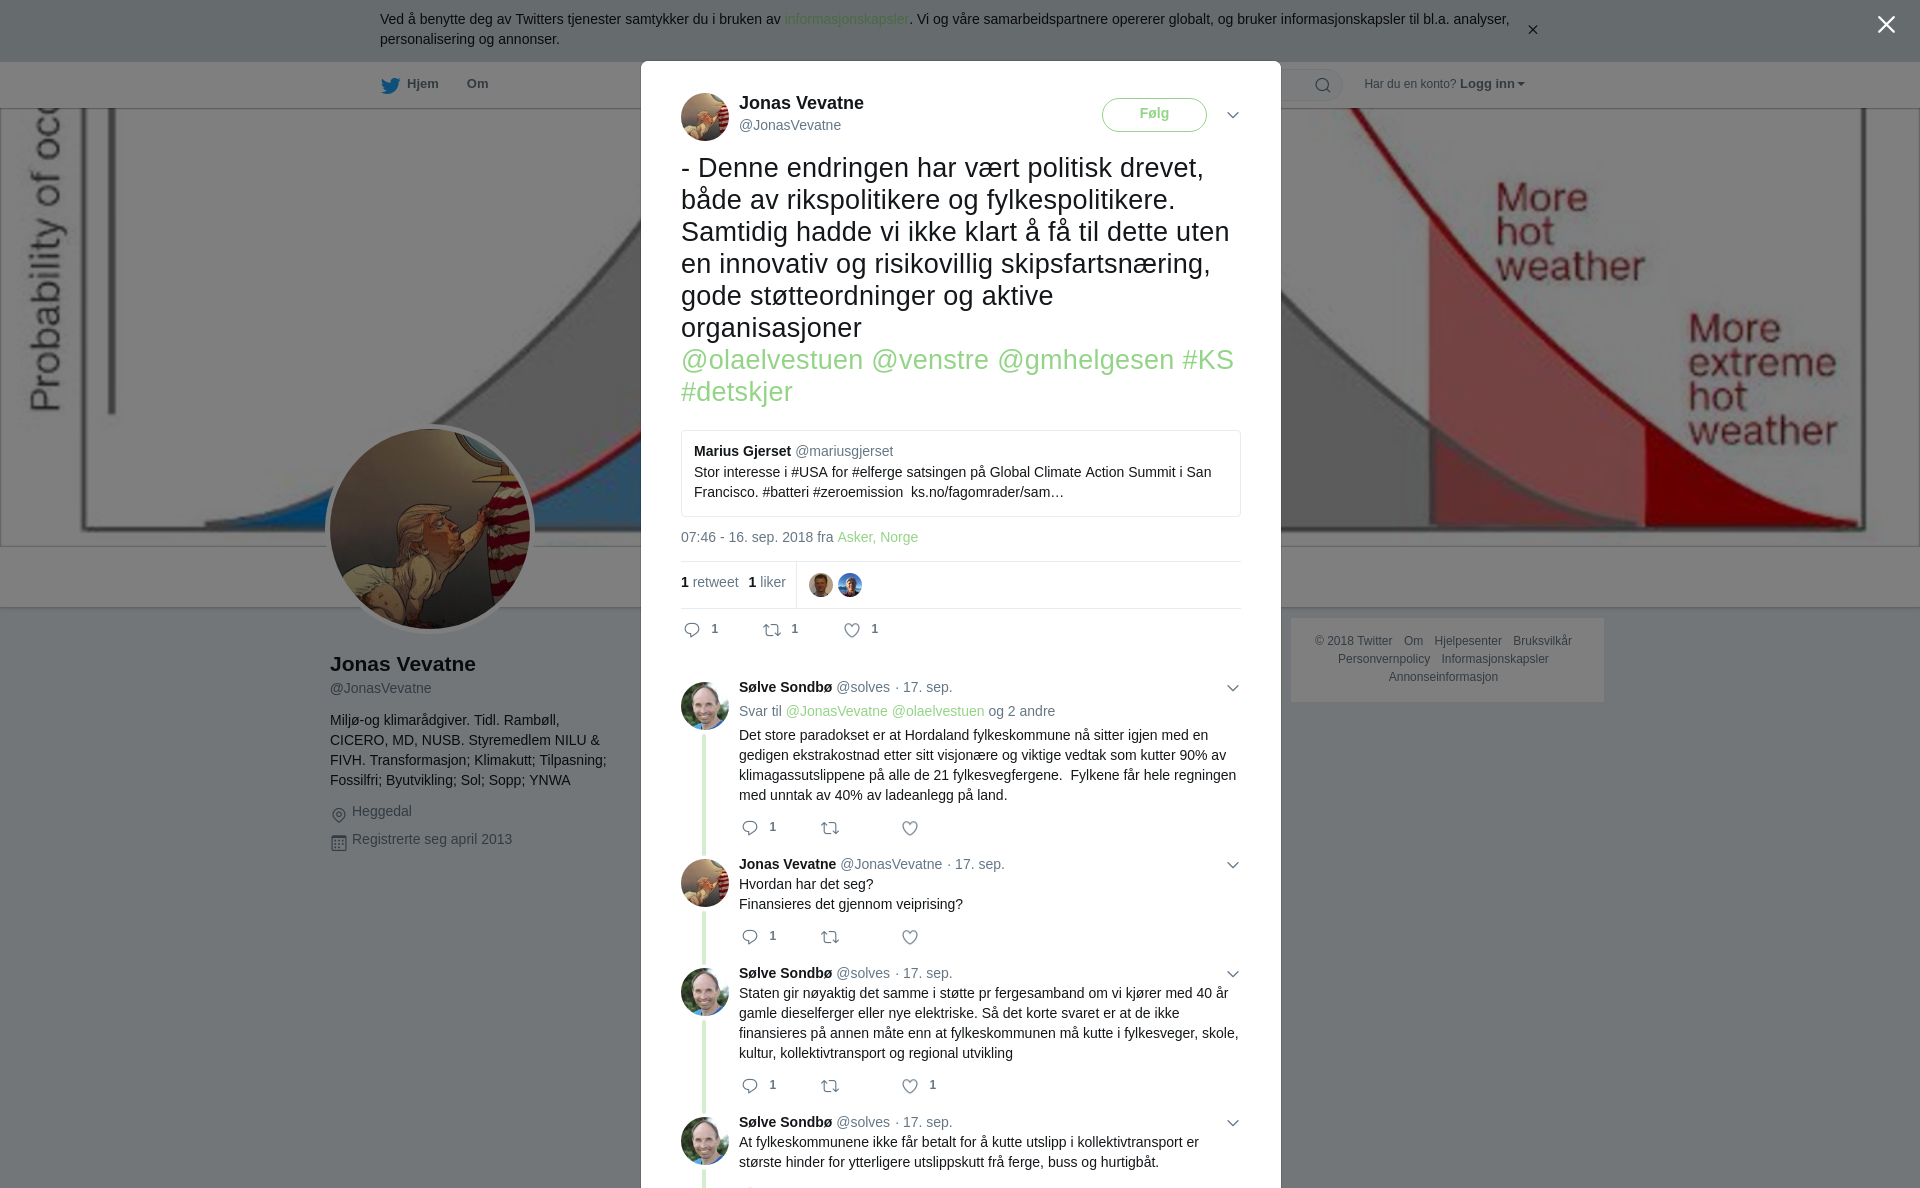Open the chevron menu on the main tweet
The width and height of the screenshot is (1920, 1188).
(x=1233, y=115)
